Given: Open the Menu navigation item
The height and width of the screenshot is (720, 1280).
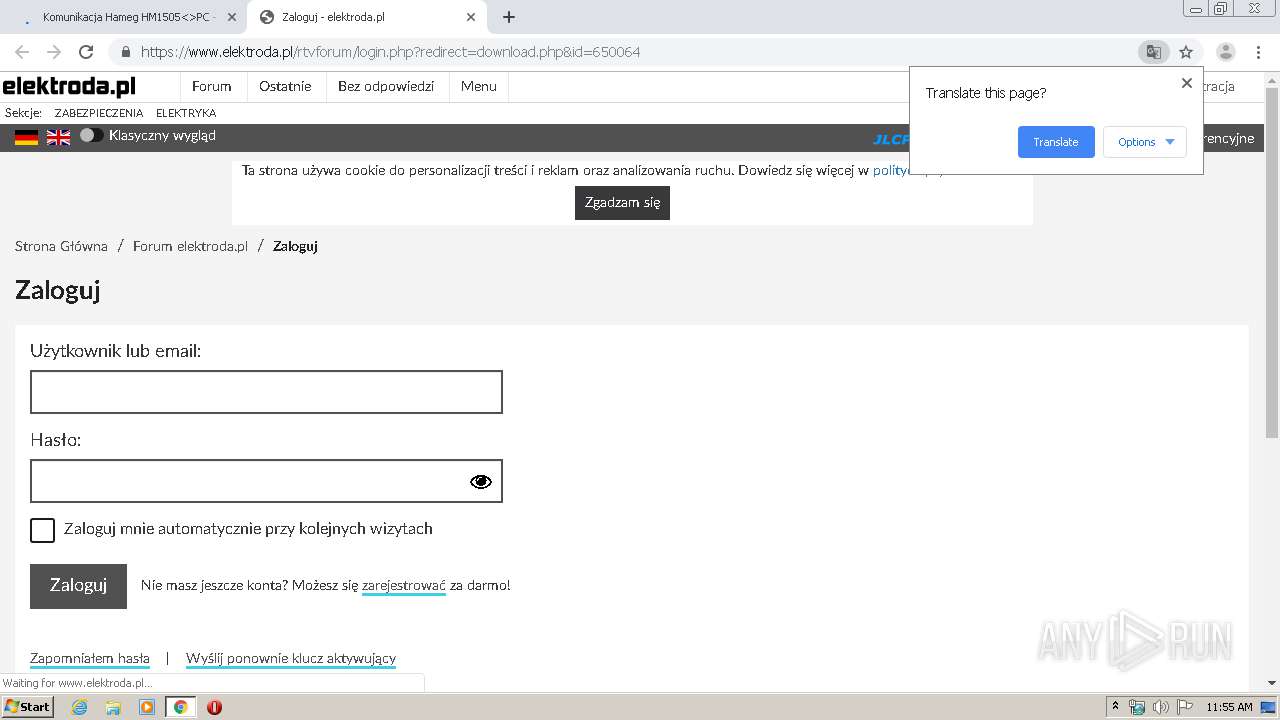Looking at the screenshot, I should pyautogui.click(x=479, y=87).
